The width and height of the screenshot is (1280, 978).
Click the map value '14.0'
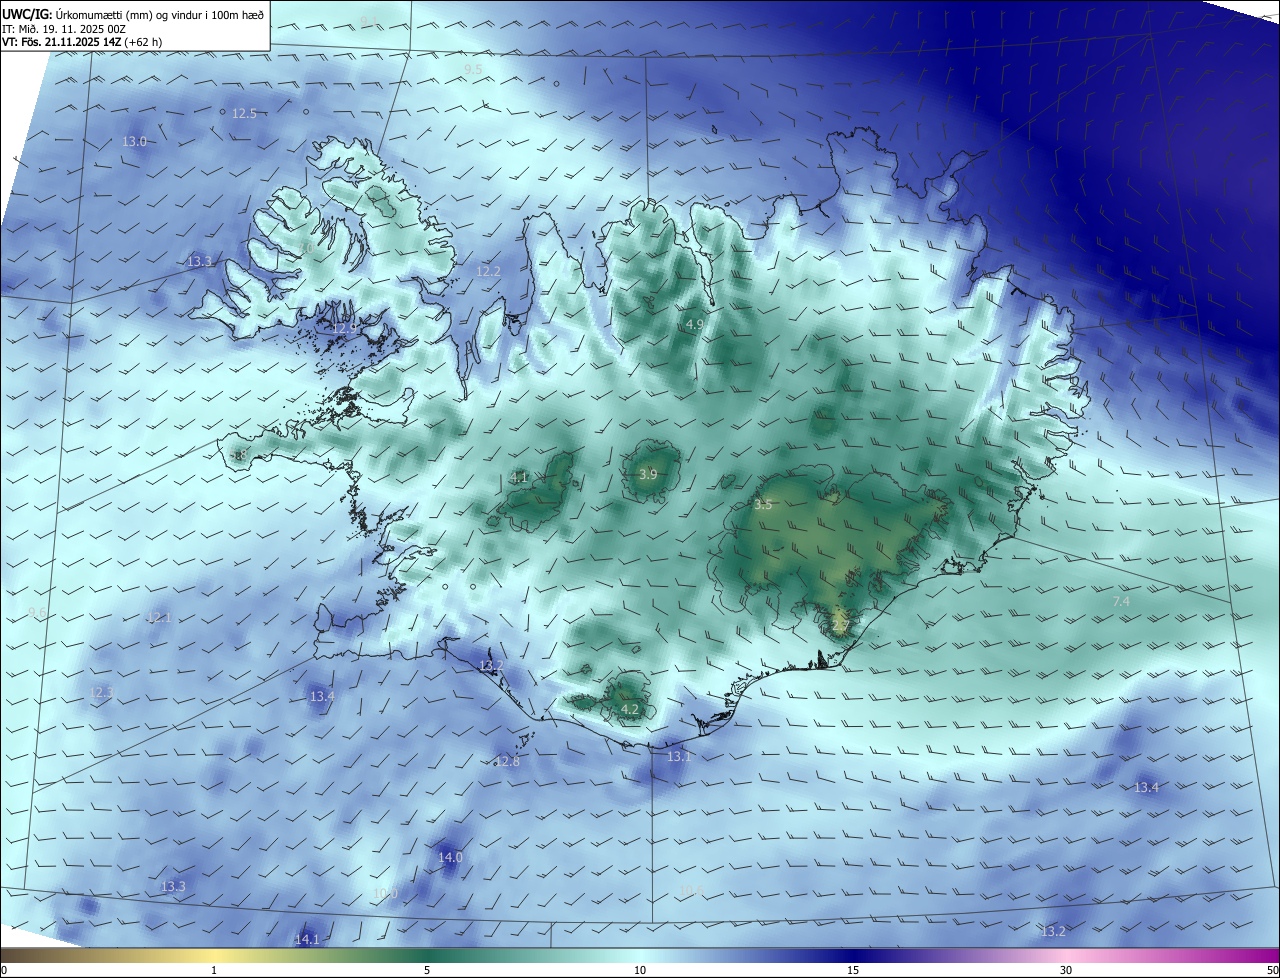tap(450, 857)
